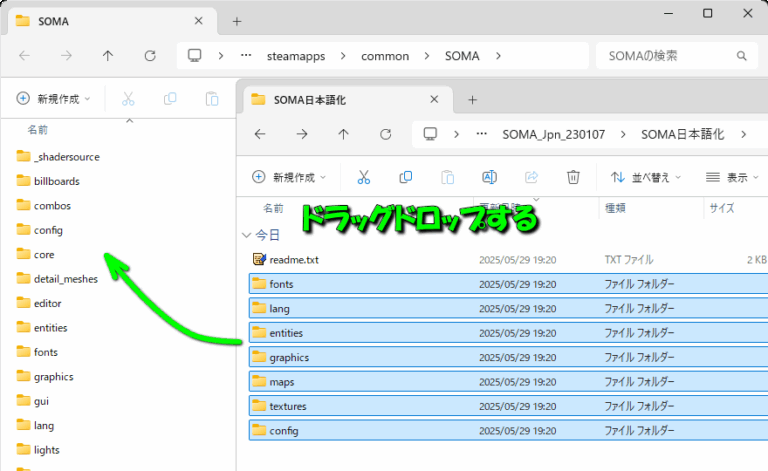Go up one level in SOMA日本語化 window
The height and width of the screenshot is (471, 768).
tap(344, 134)
